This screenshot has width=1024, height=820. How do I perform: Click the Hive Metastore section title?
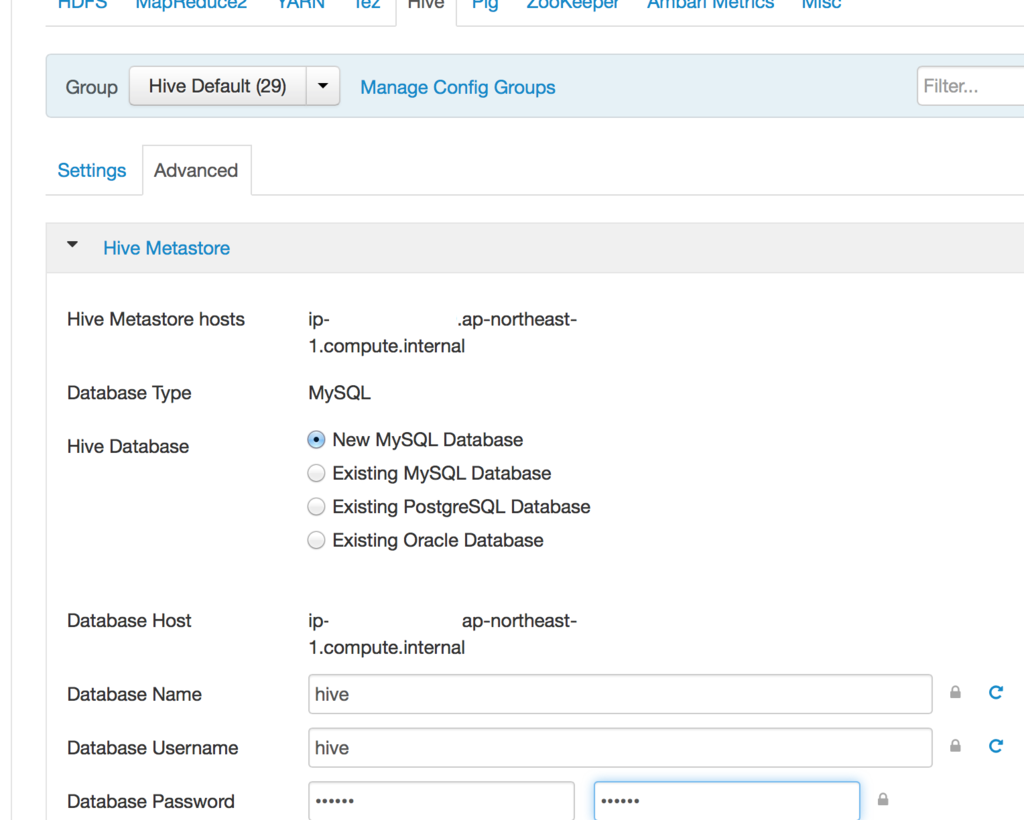pos(167,248)
